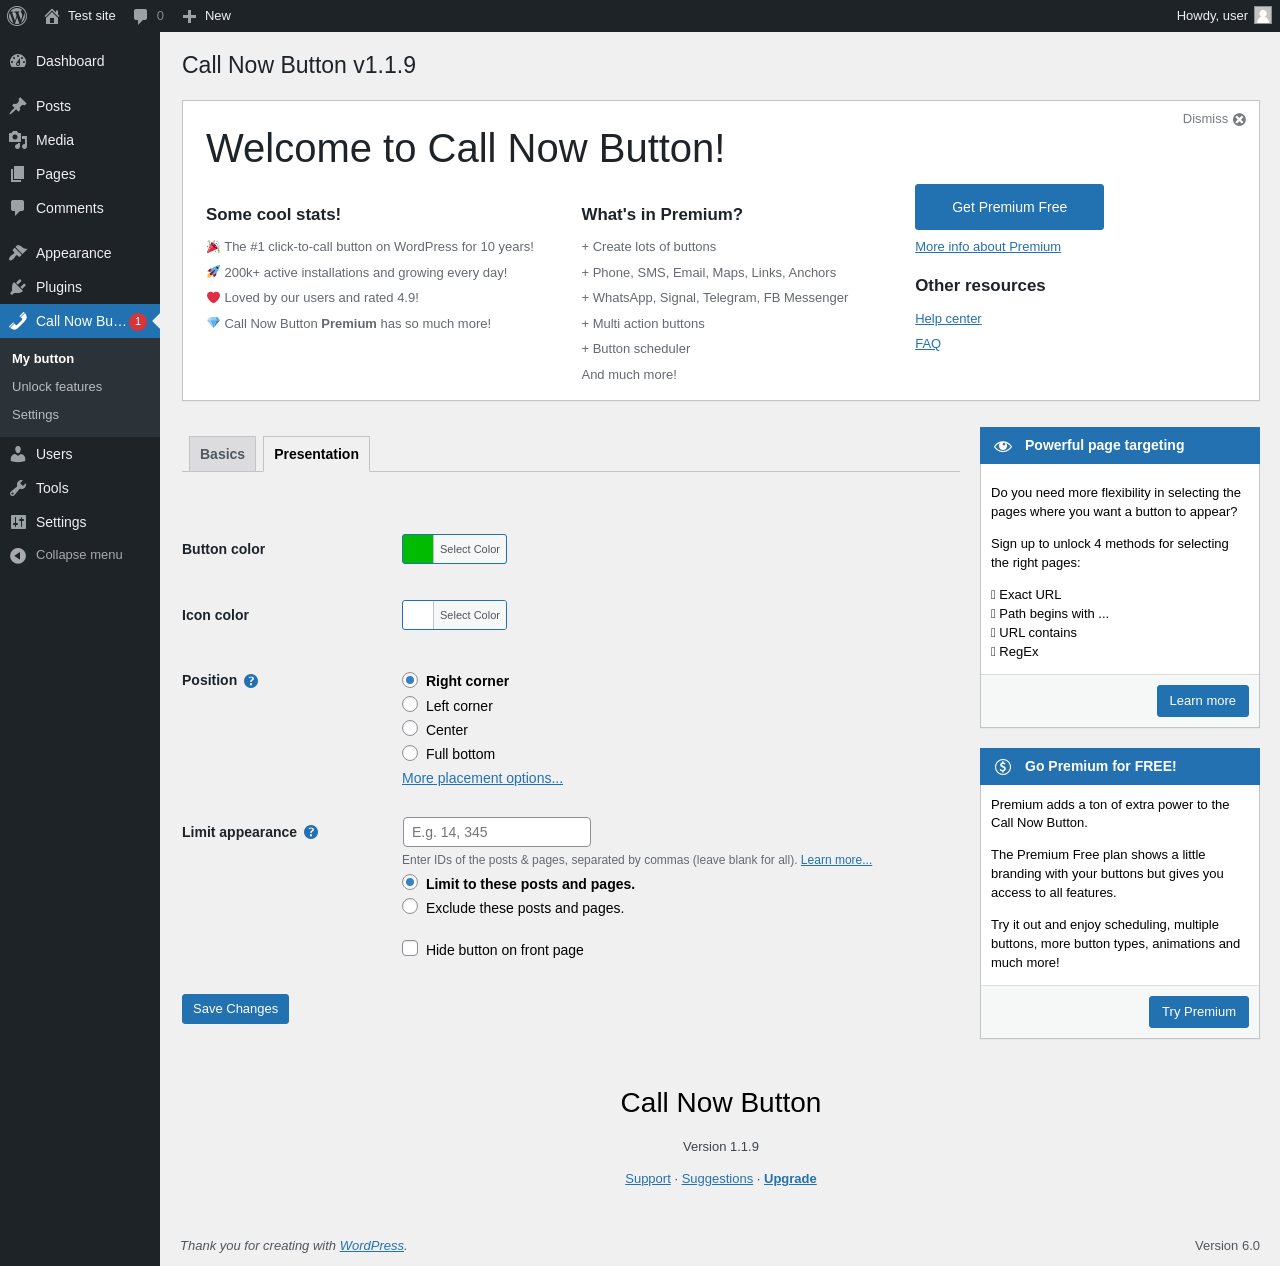Screen dimensions: 1280x1266
Task: Click Select Color next to Button color
Action: (x=470, y=549)
